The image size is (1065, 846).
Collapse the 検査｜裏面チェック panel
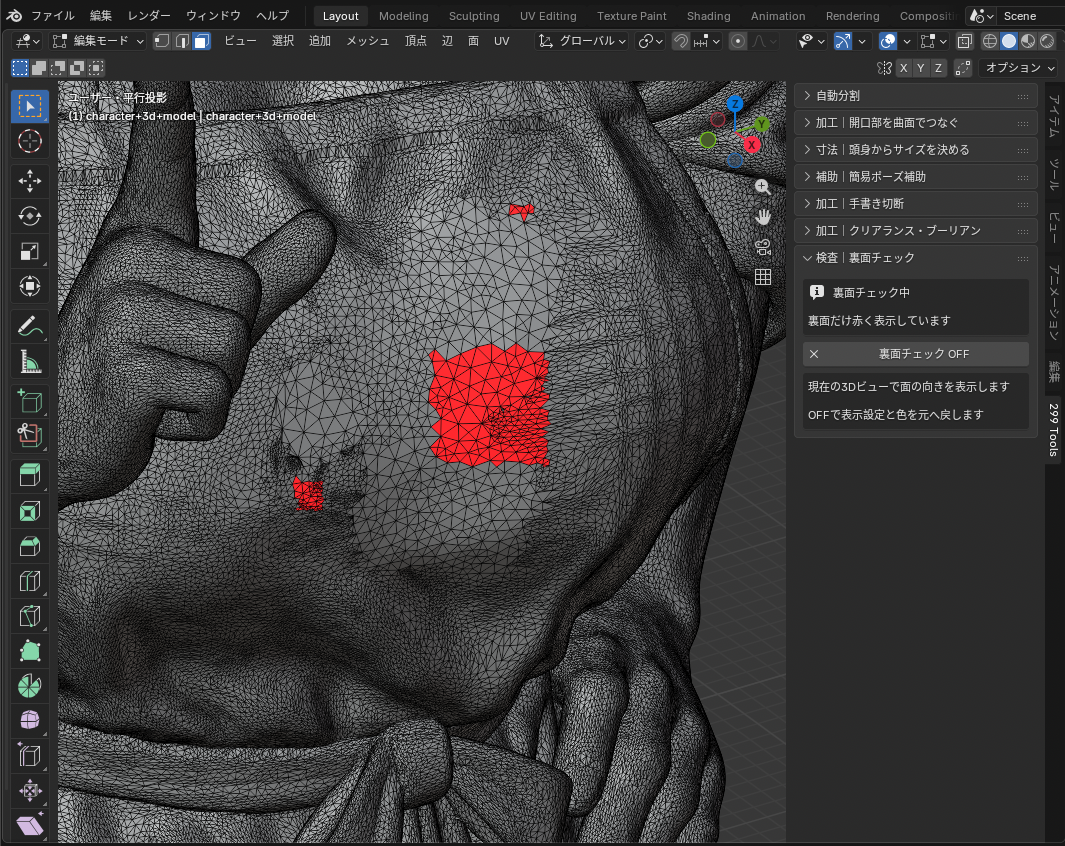916,258
